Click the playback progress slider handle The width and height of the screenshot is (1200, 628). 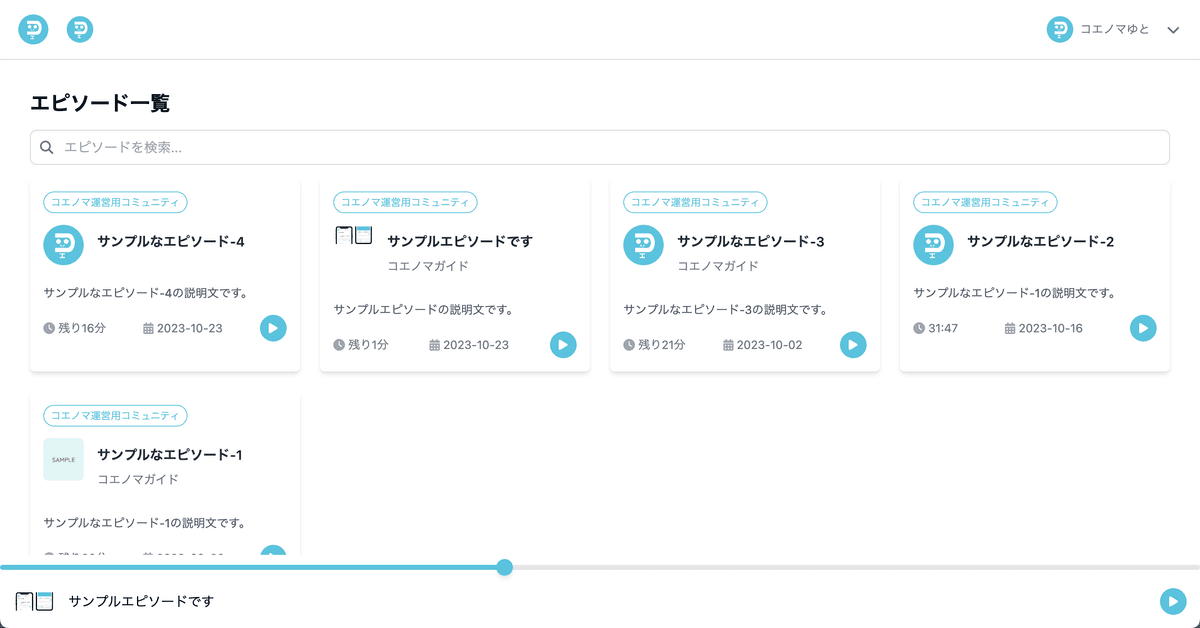click(x=505, y=567)
